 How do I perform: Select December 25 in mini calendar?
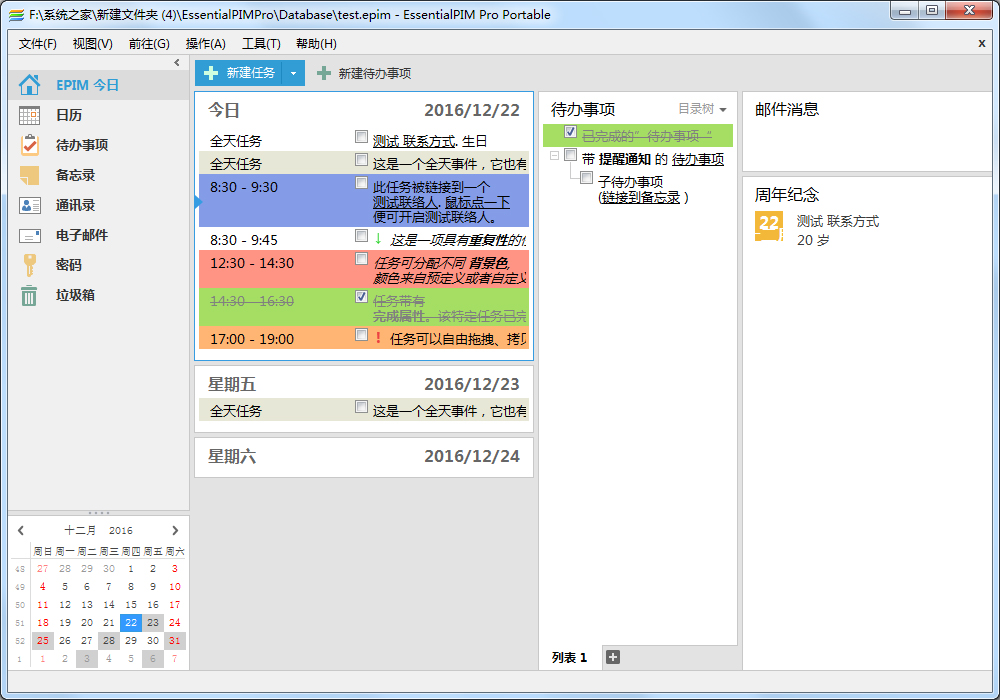click(x=43, y=640)
